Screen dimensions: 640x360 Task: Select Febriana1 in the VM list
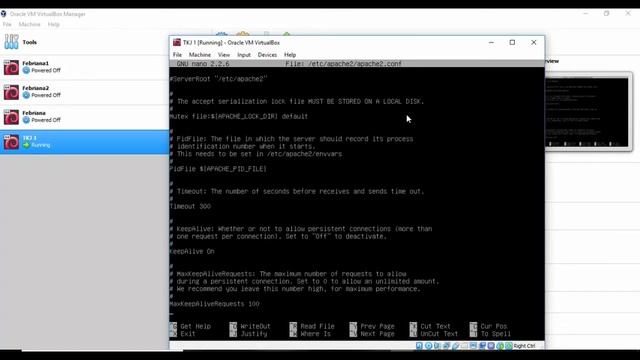pos(84,67)
